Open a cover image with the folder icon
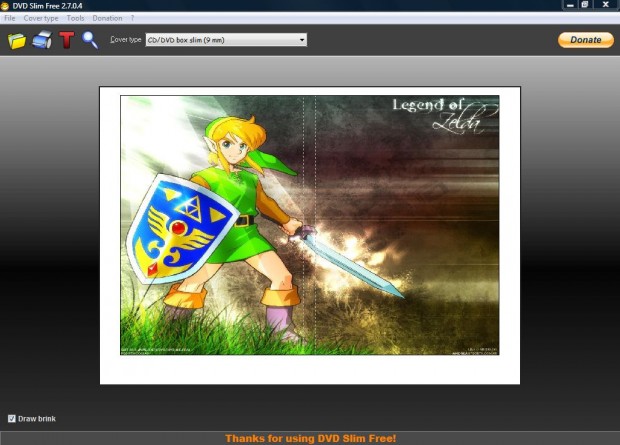 tap(17, 40)
